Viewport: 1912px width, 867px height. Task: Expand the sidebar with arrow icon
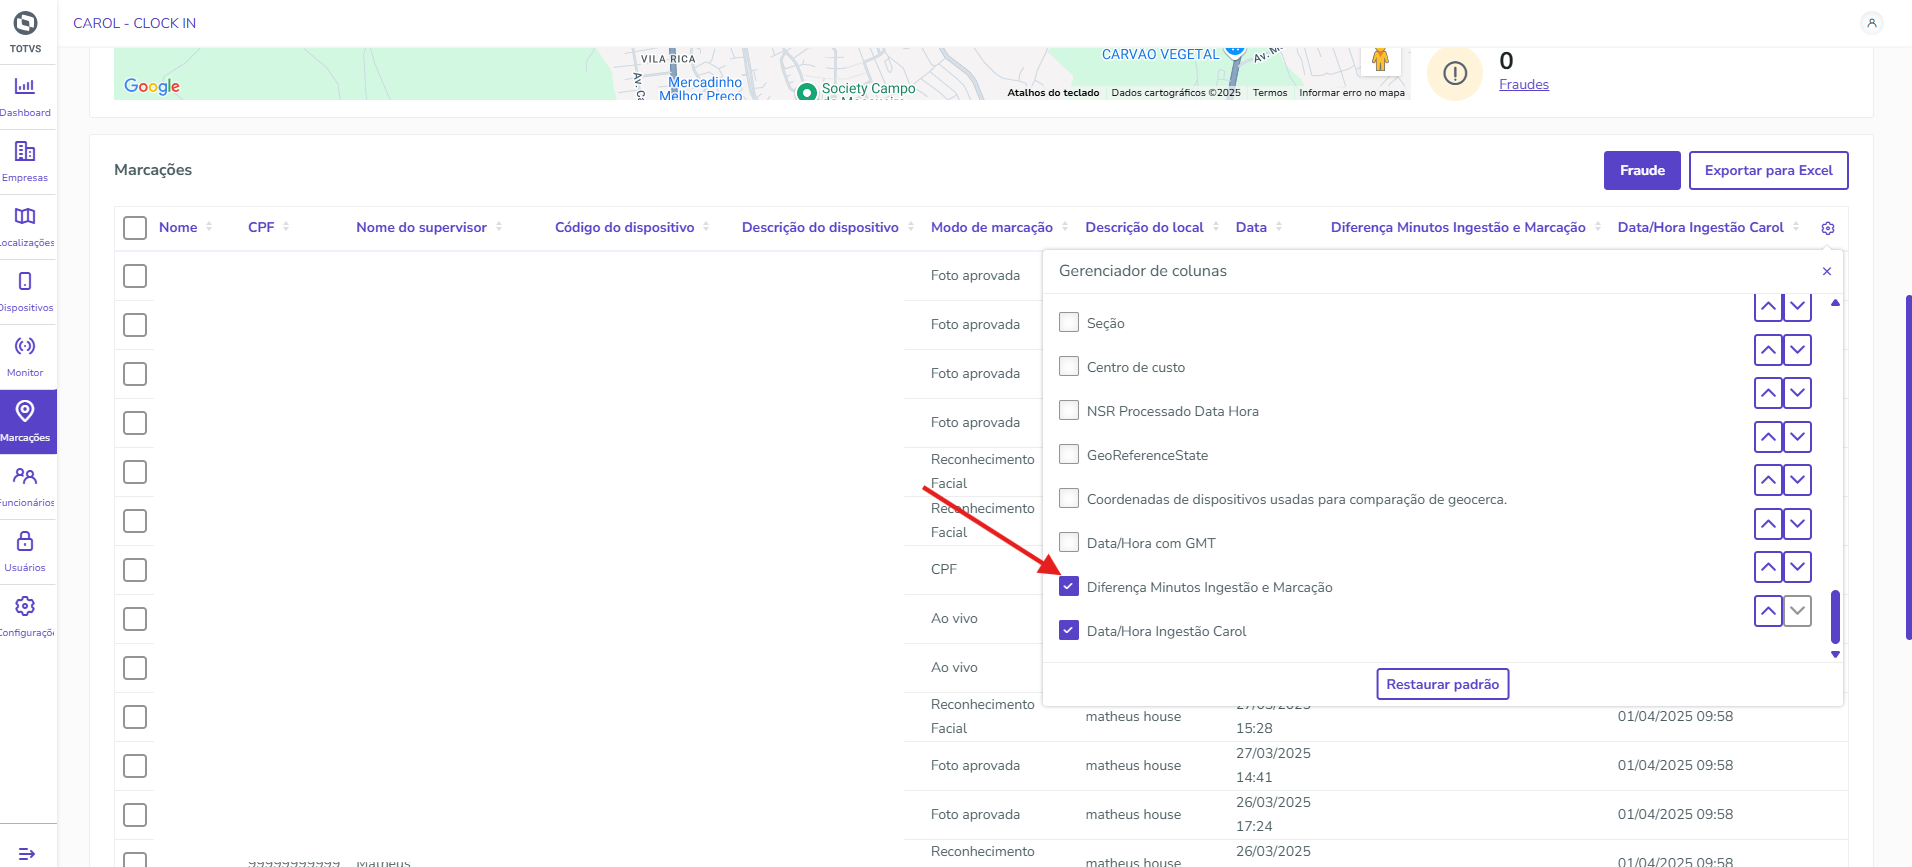(27, 853)
